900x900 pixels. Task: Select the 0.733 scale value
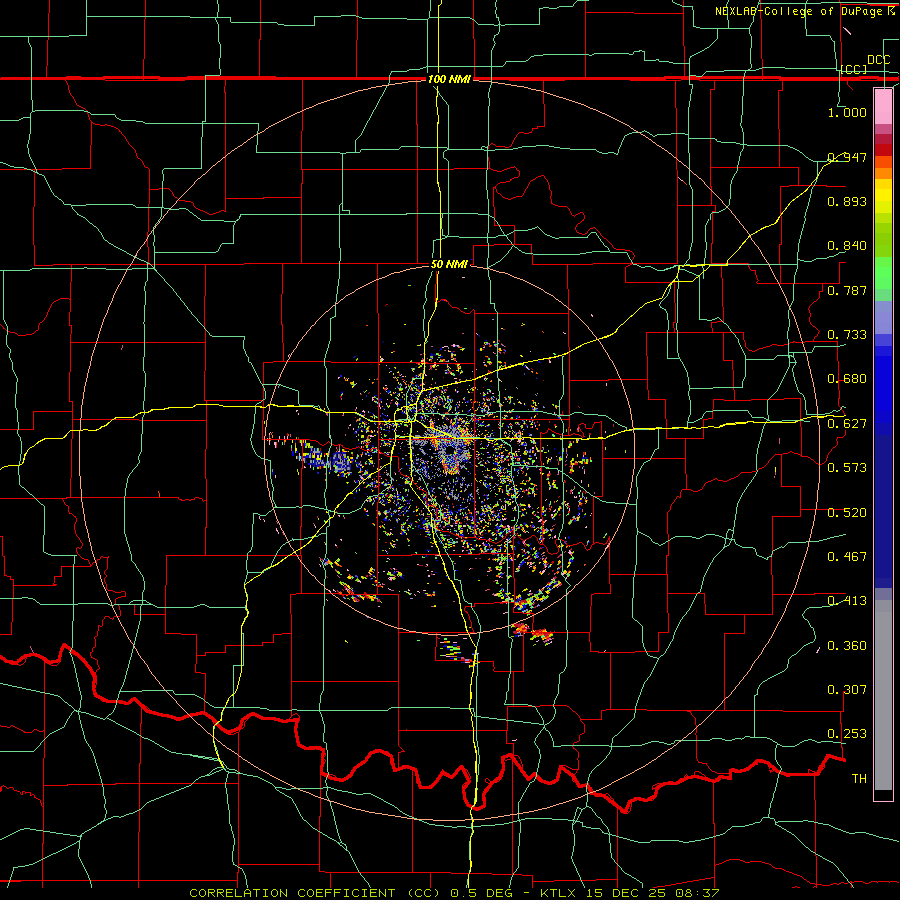click(x=847, y=334)
